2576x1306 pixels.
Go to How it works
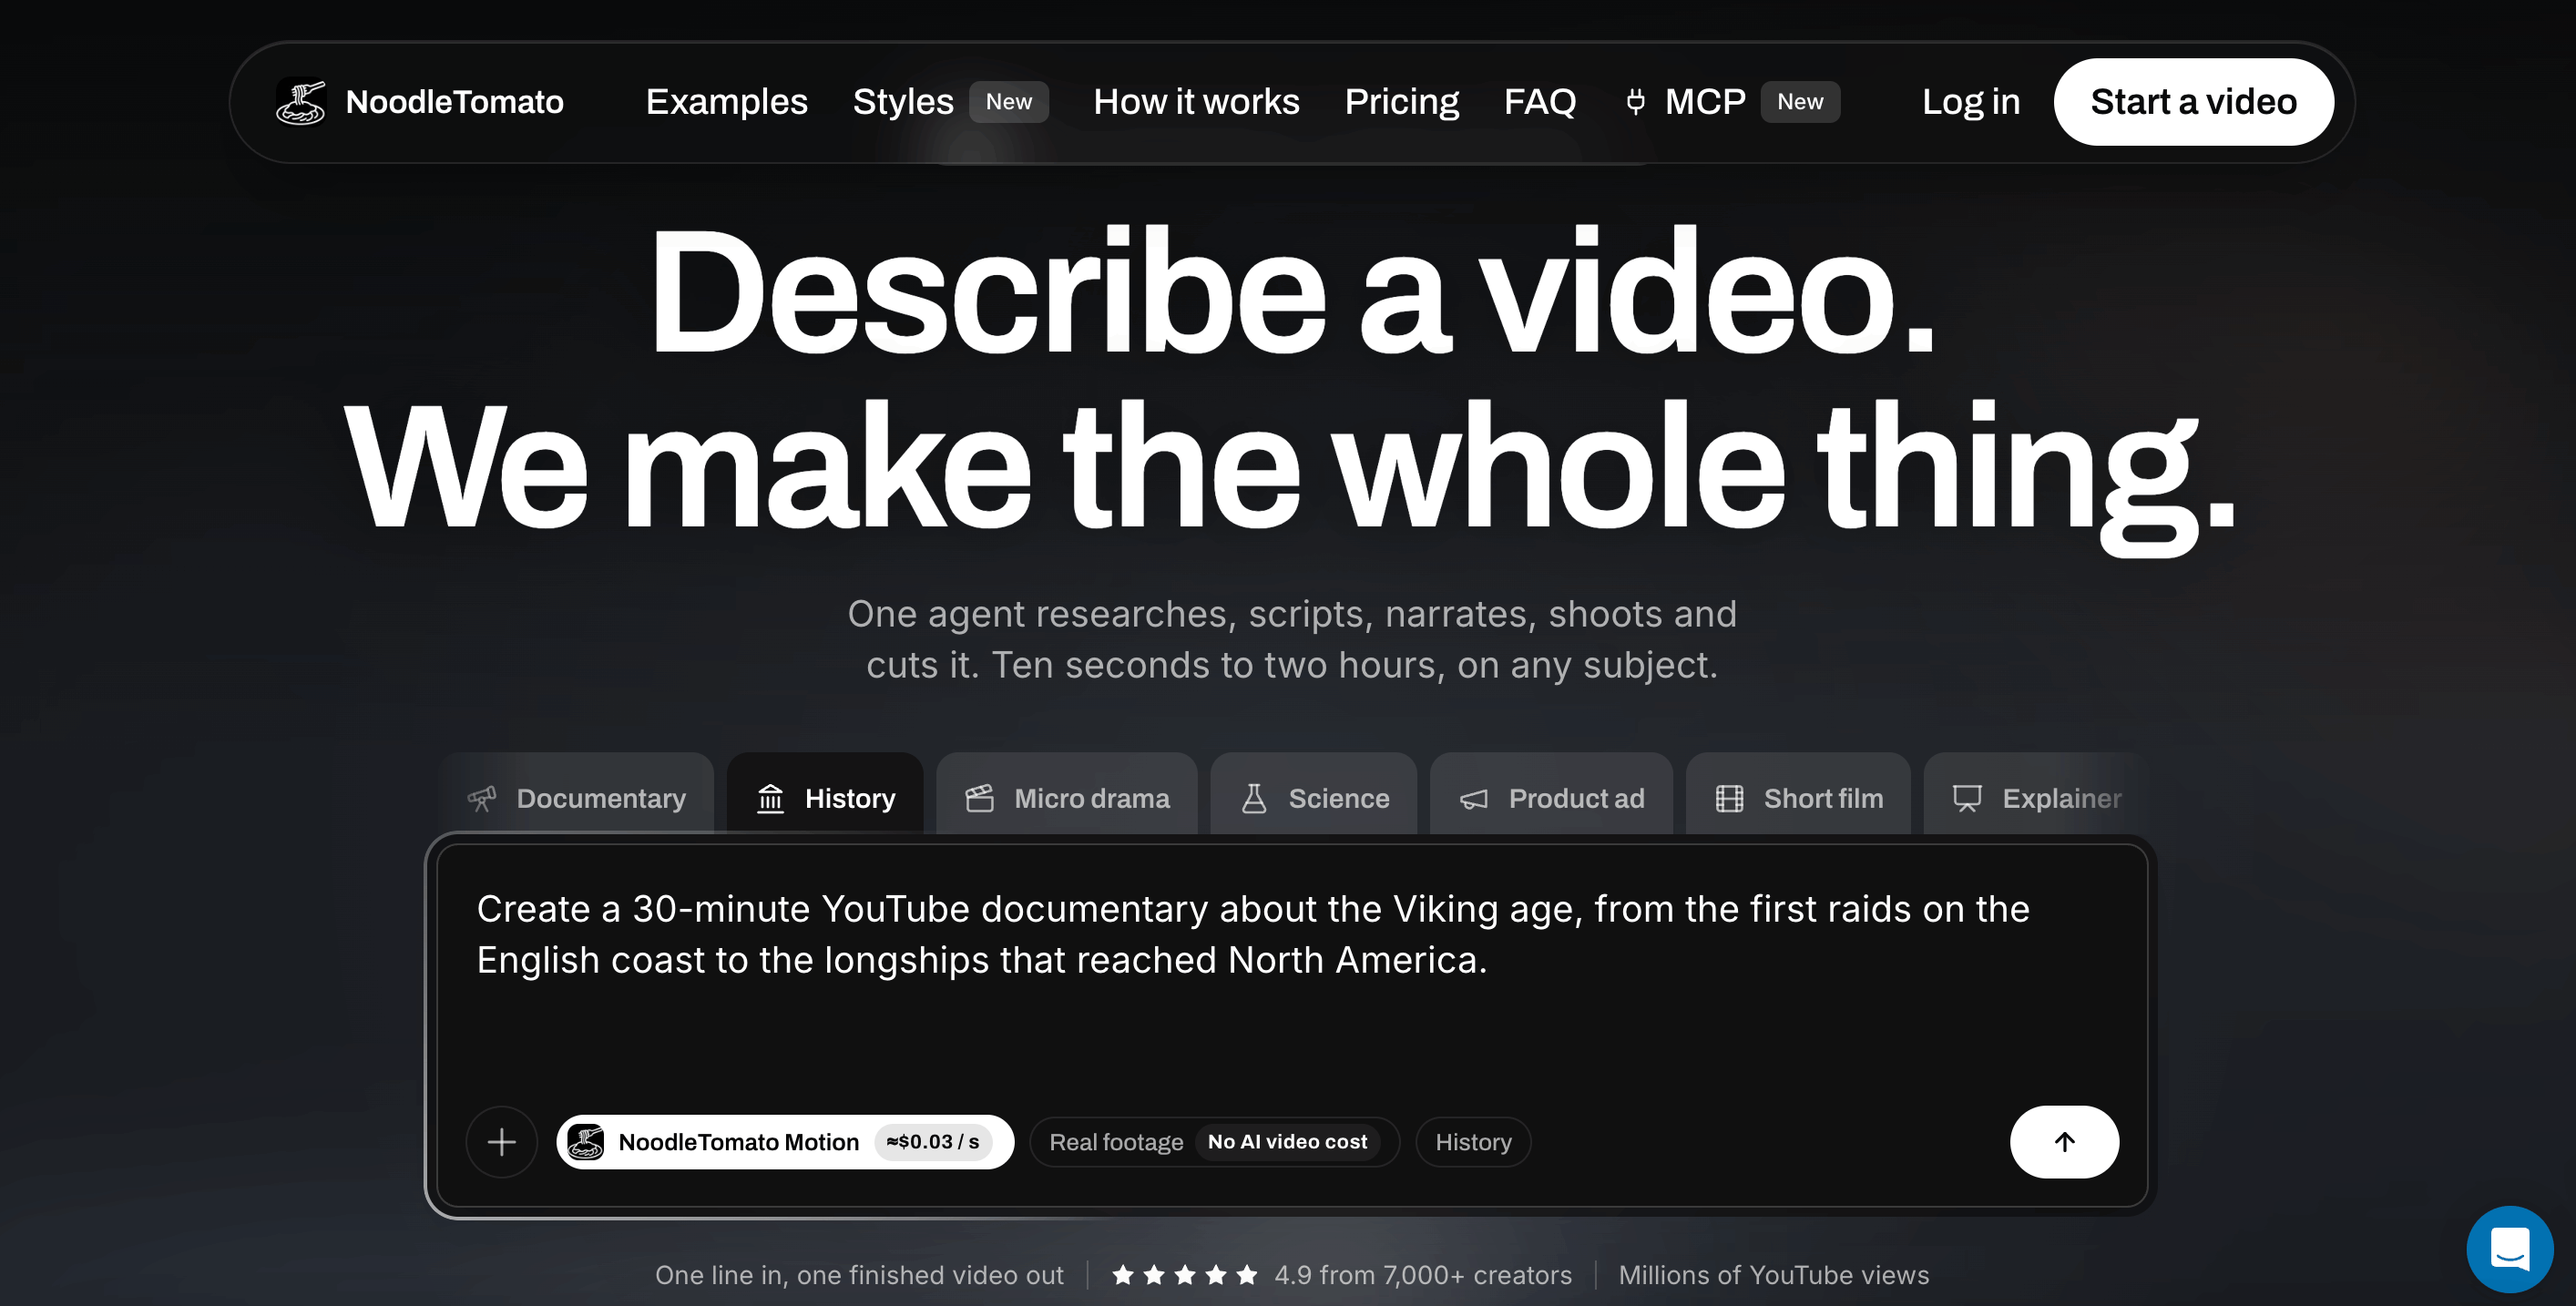click(1196, 102)
